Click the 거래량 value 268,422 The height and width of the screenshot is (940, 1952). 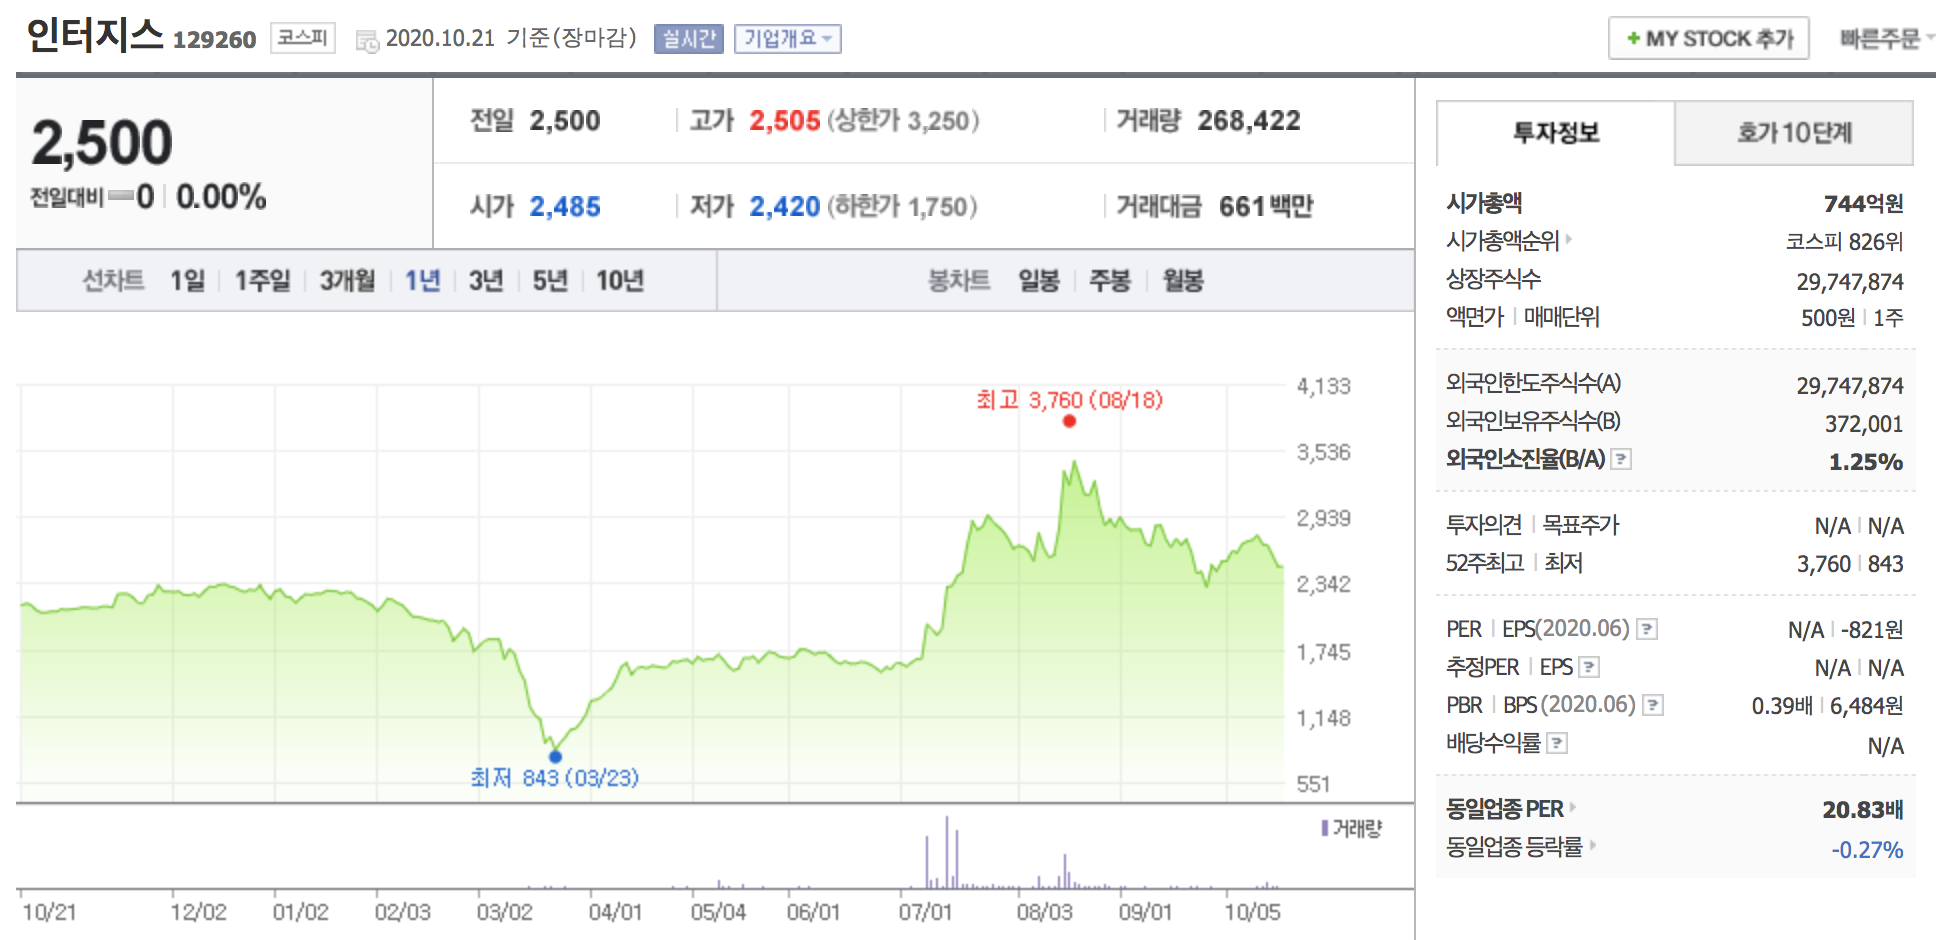[x=1249, y=121]
